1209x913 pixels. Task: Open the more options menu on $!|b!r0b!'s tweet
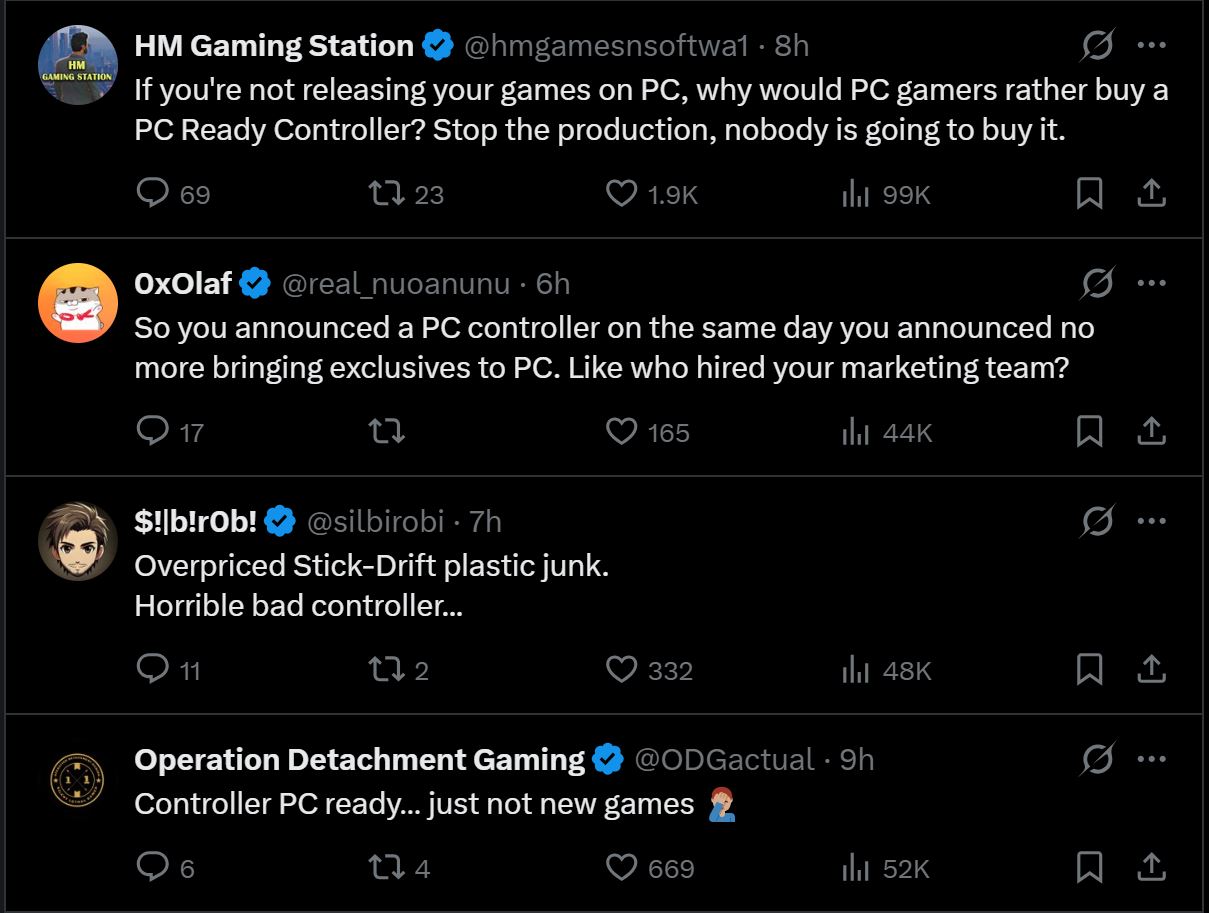tap(1151, 521)
